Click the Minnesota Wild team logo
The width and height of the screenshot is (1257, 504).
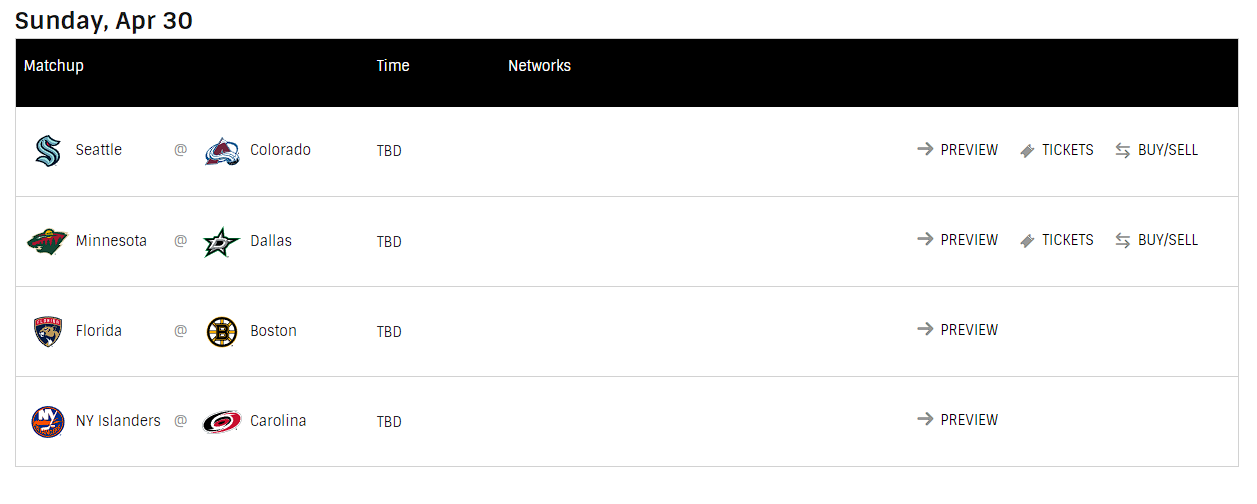tap(47, 241)
